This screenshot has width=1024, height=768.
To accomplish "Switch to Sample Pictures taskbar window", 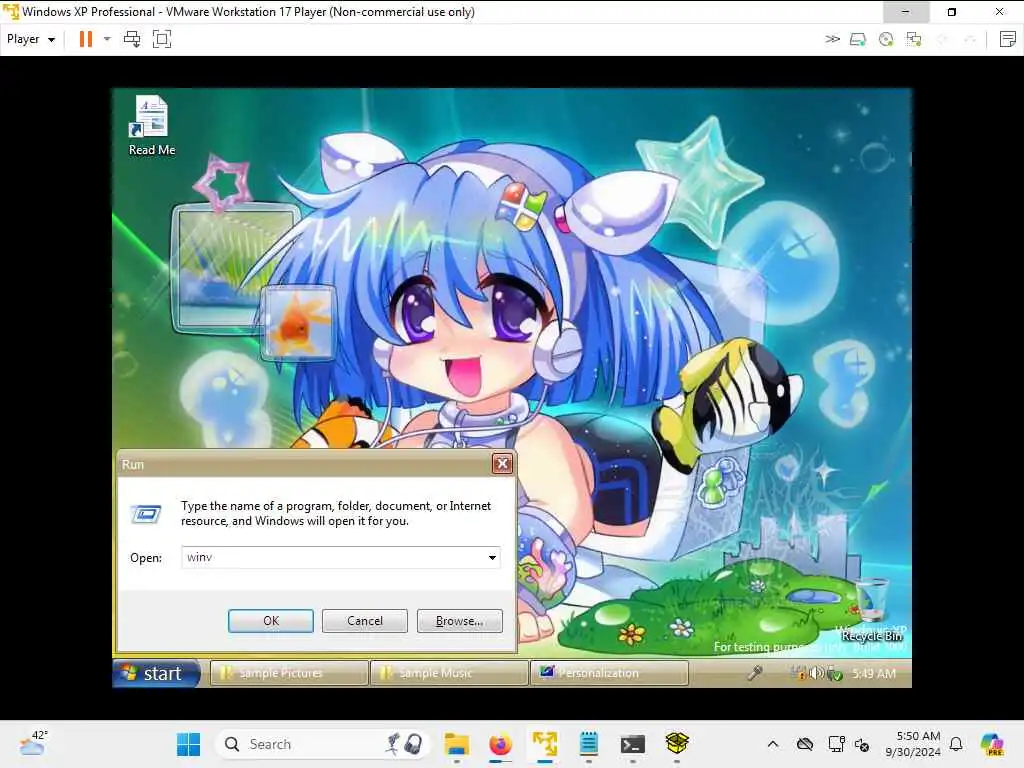I will tap(289, 673).
